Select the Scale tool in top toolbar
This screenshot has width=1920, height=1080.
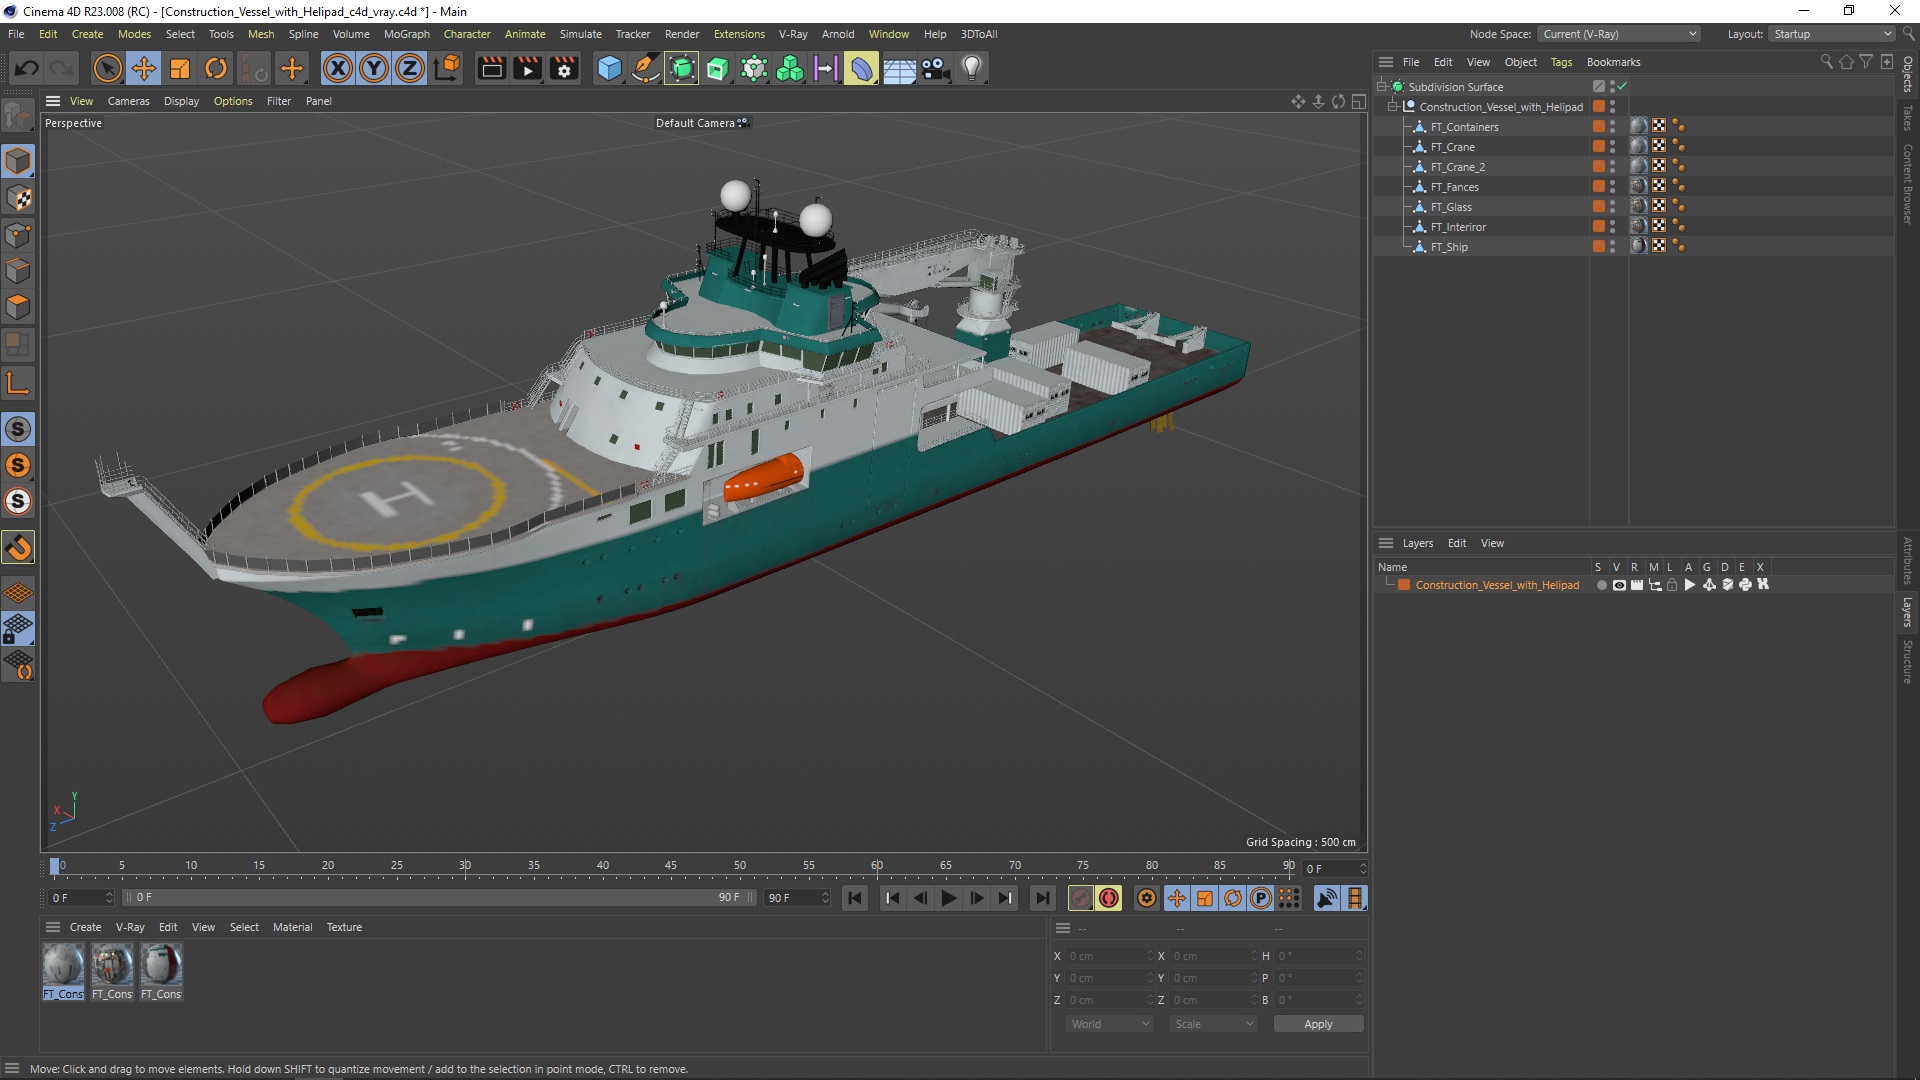[x=180, y=68]
